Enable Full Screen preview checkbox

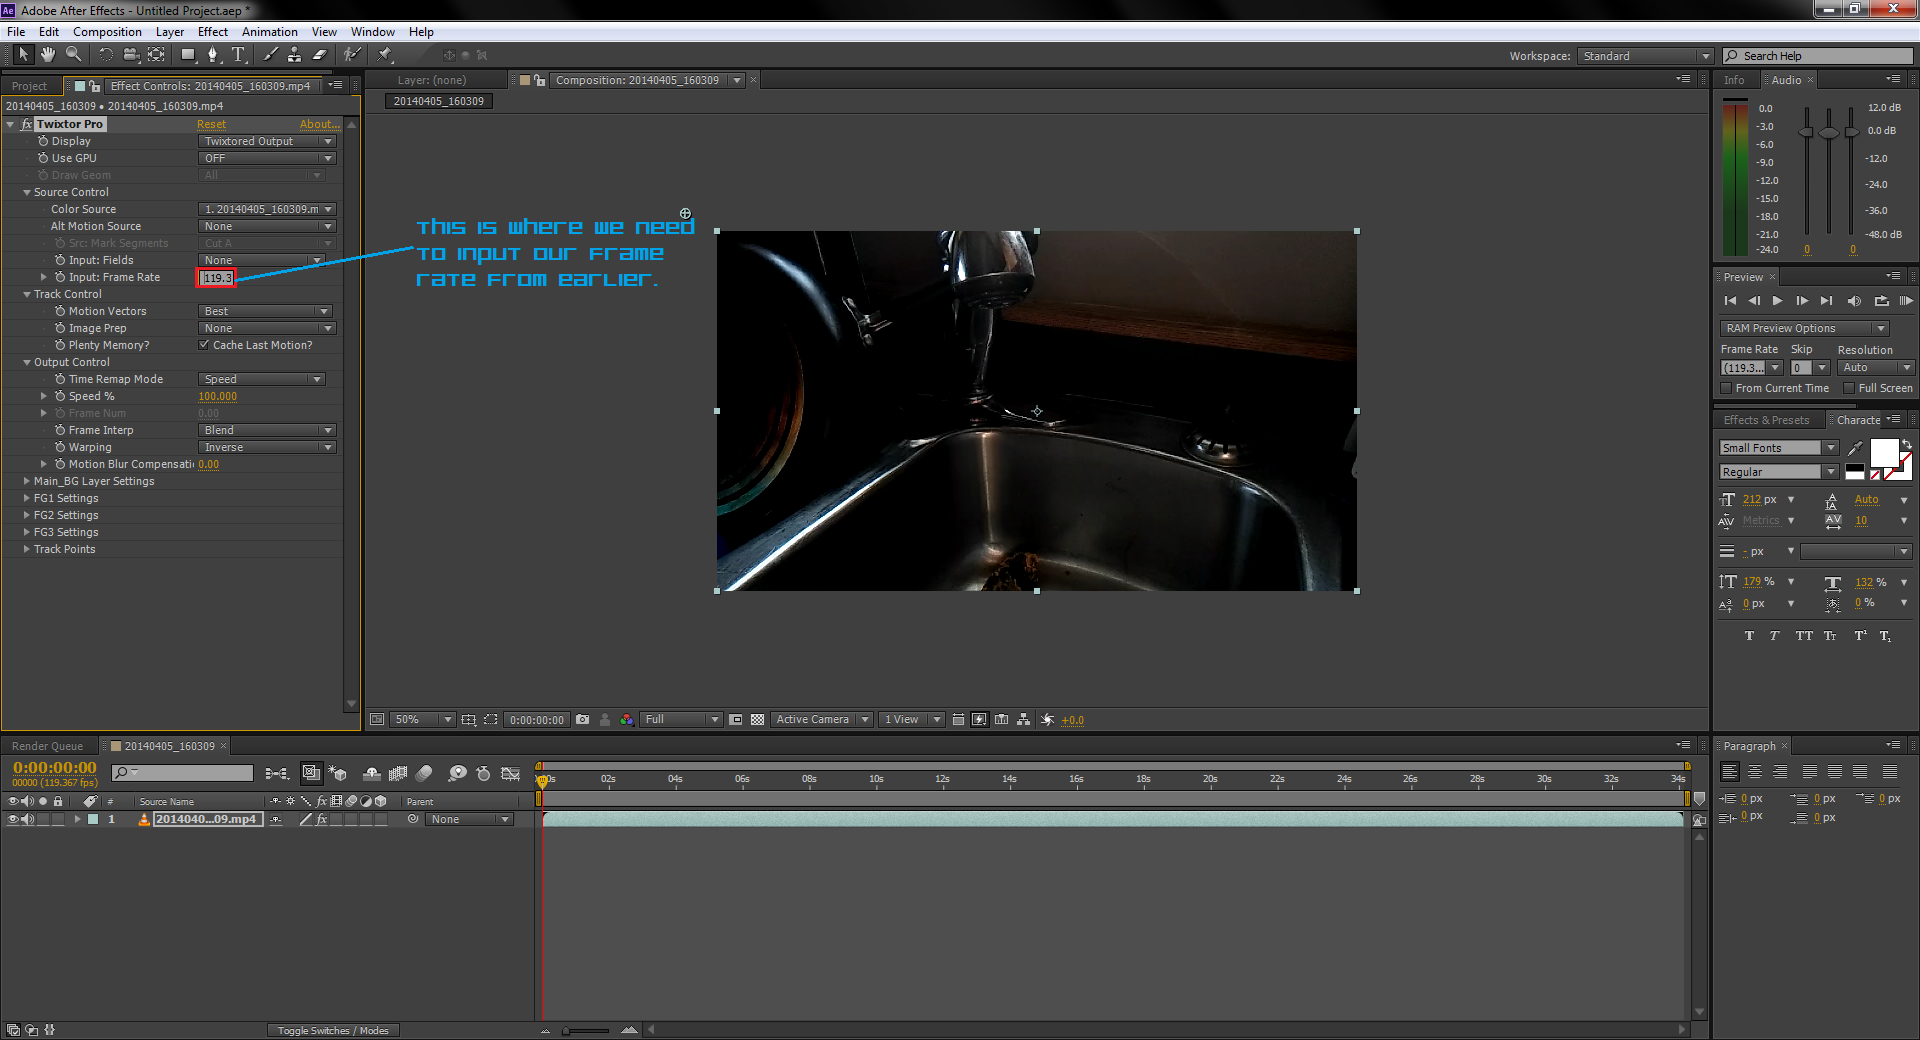(1849, 388)
